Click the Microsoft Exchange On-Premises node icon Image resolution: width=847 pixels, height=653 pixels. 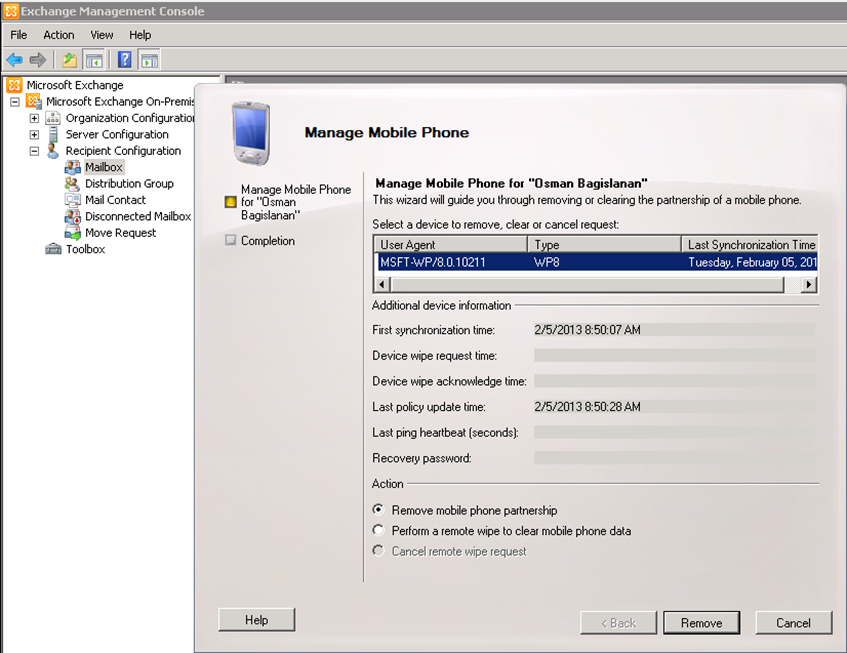point(34,102)
